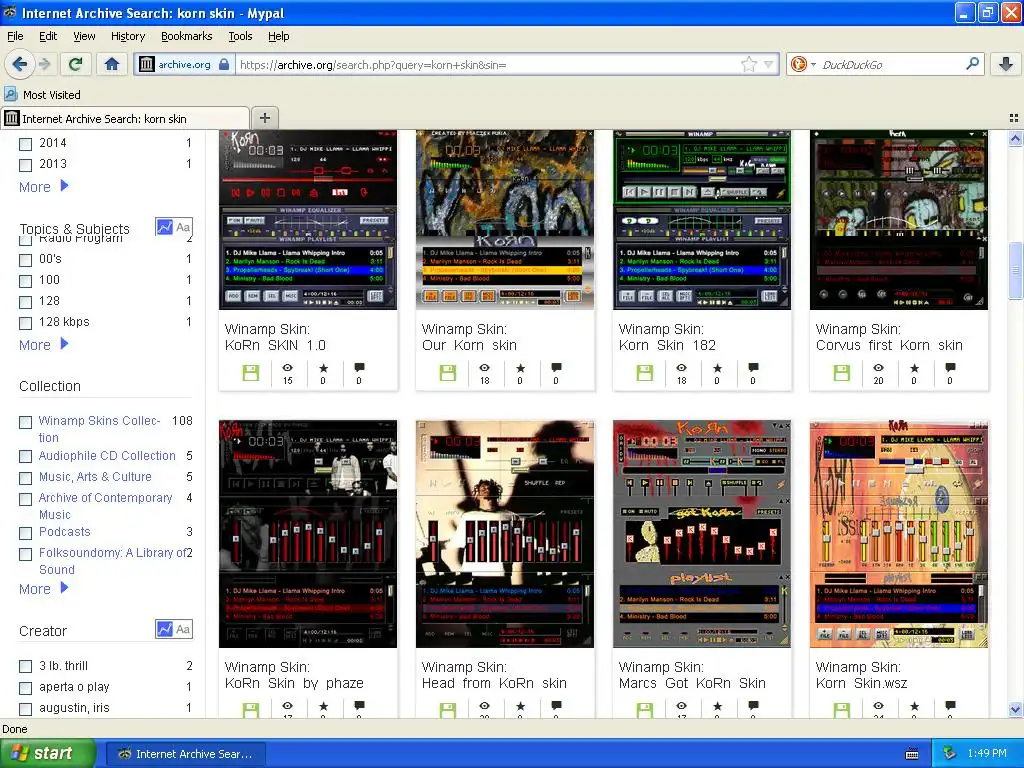Click the floppy icon under Korn Skin 182
Screen dimensions: 1024x768
pos(645,373)
